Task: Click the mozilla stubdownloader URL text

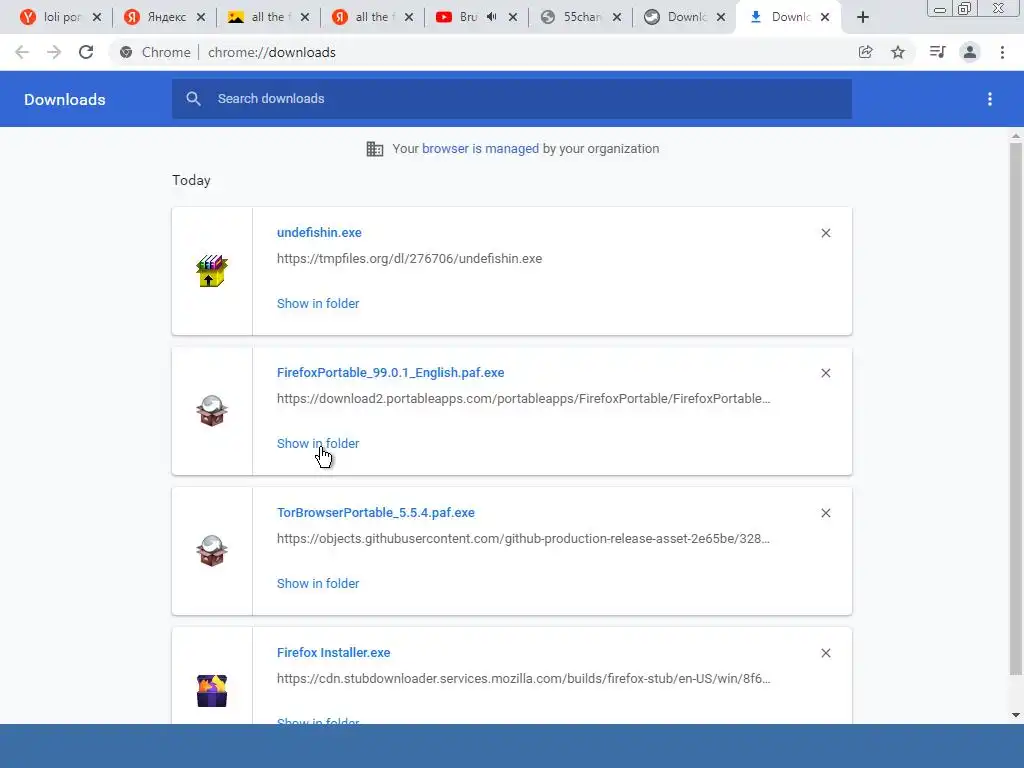Action: 524,679
